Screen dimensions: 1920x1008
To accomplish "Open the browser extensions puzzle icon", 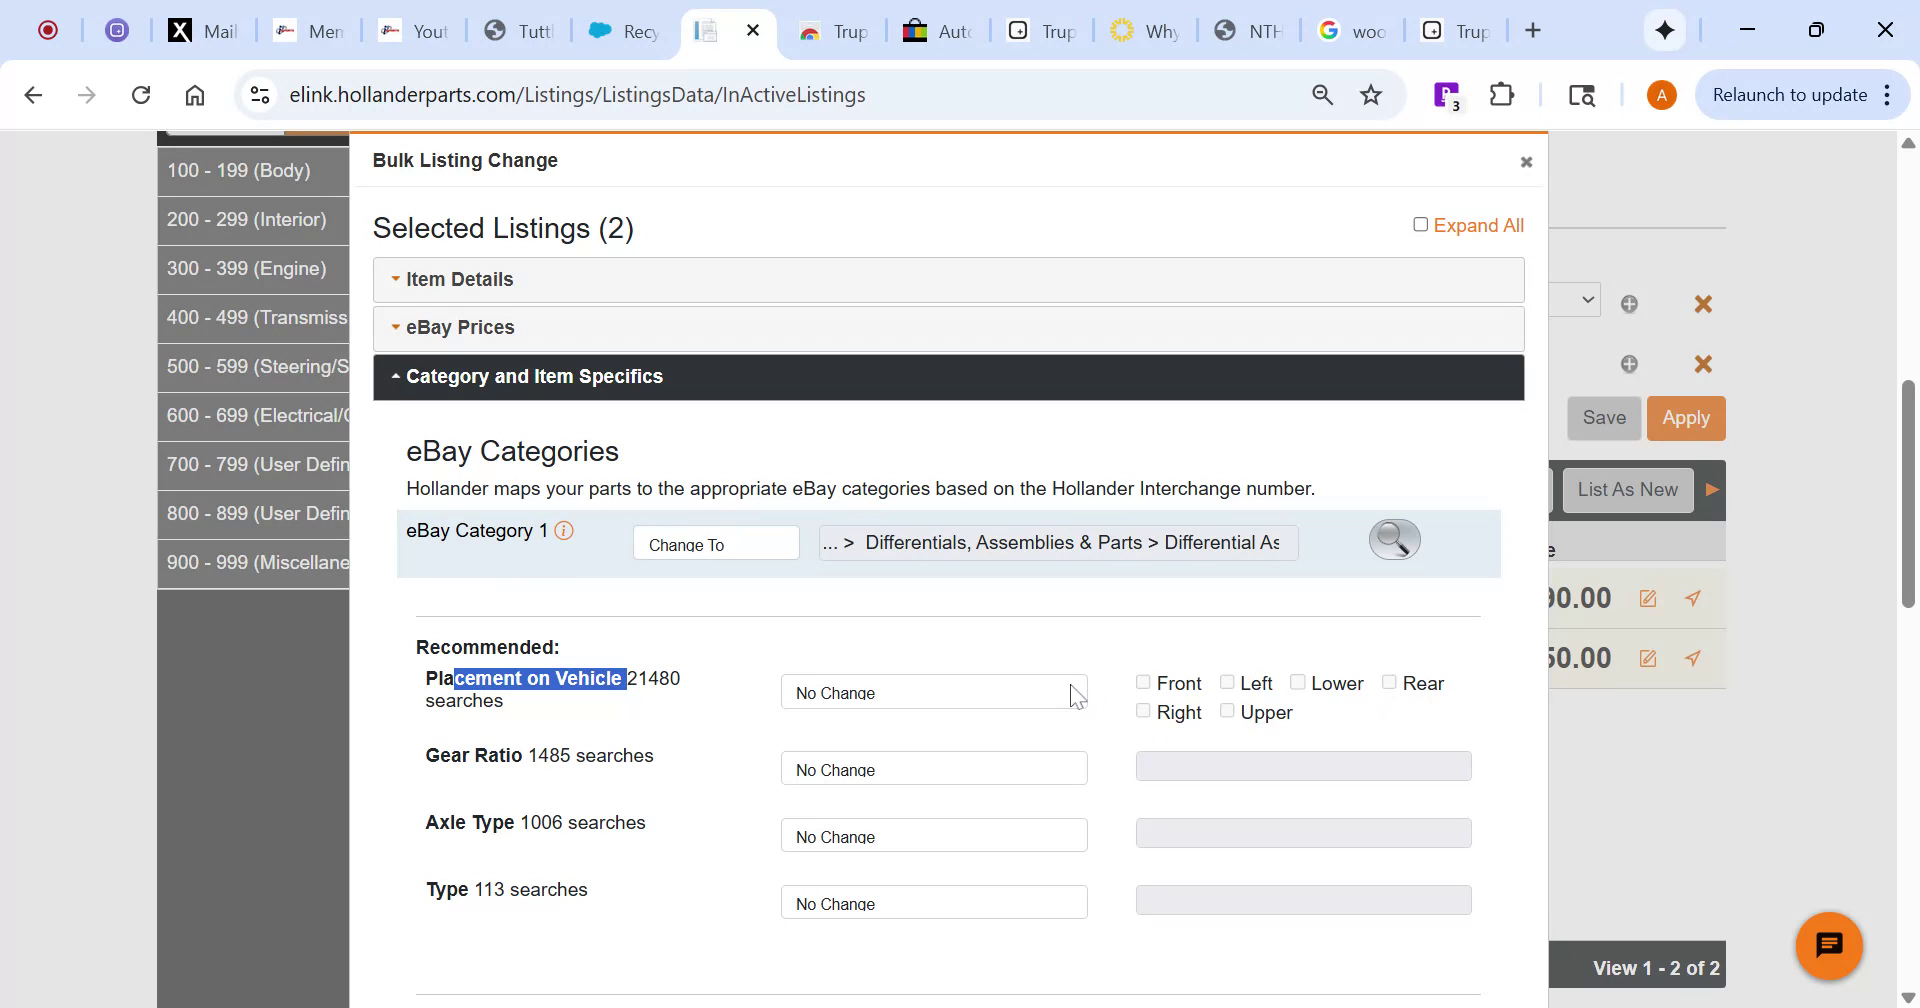I will point(1501,95).
